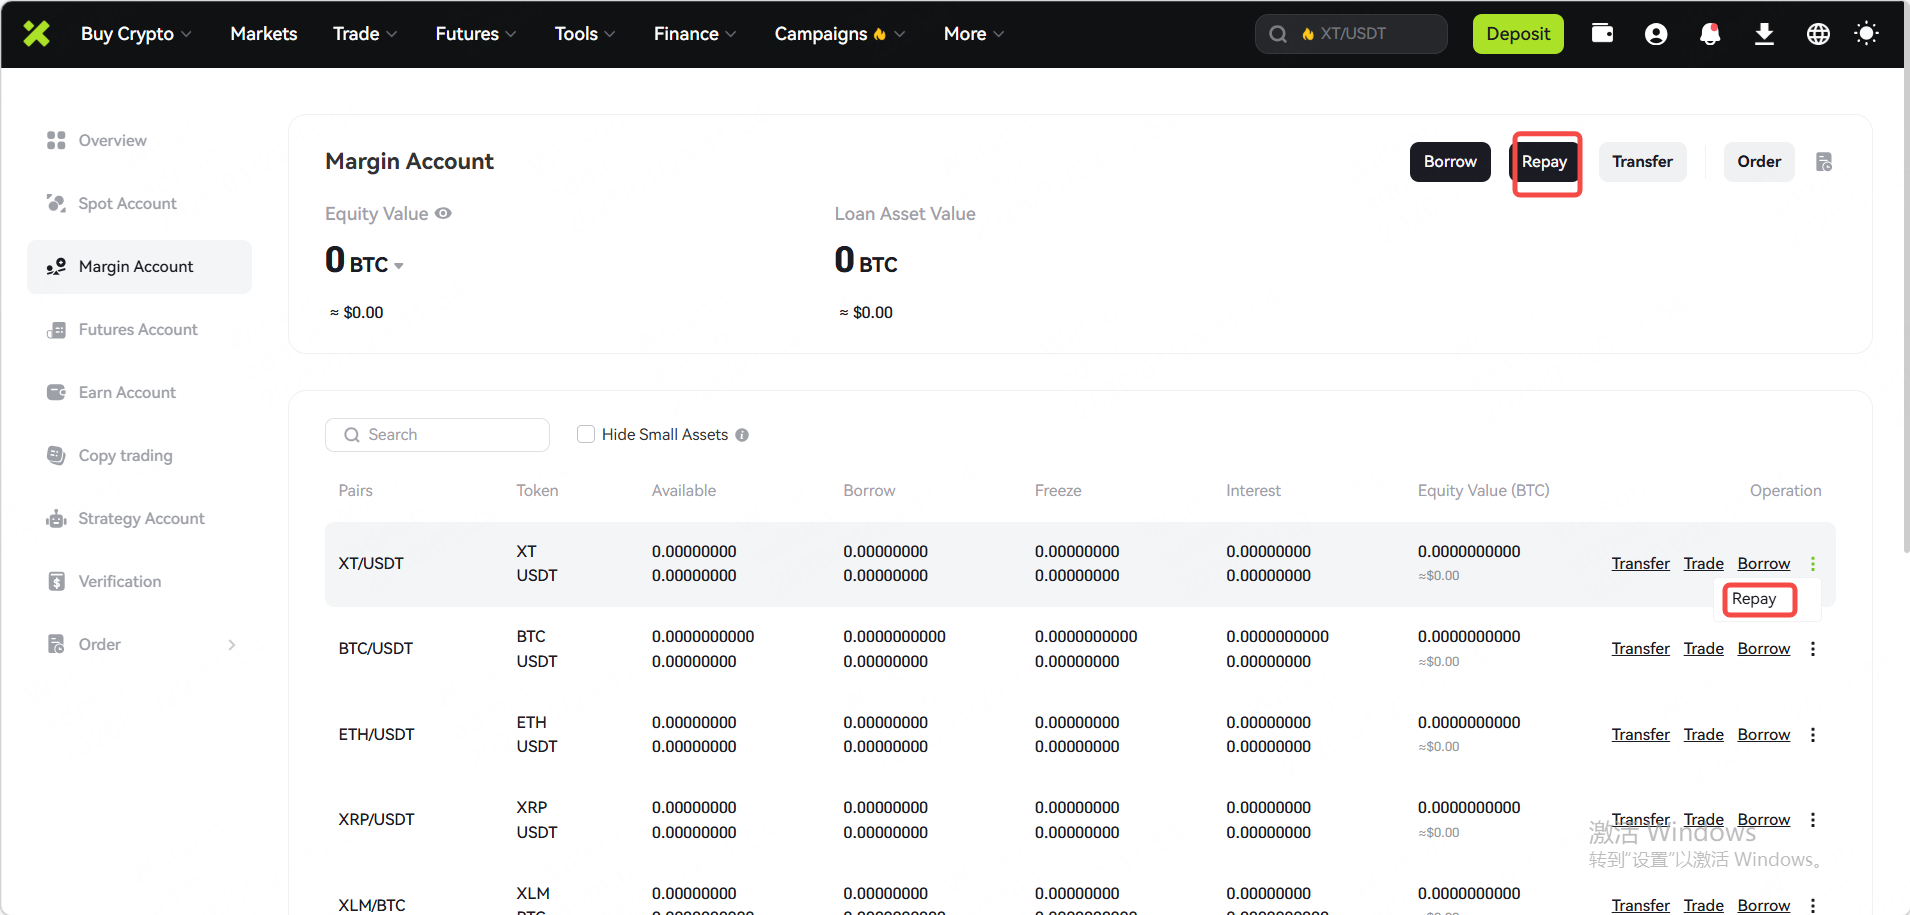The width and height of the screenshot is (1910, 915).
Task: Open the language globe icon
Action: coord(1818,34)
